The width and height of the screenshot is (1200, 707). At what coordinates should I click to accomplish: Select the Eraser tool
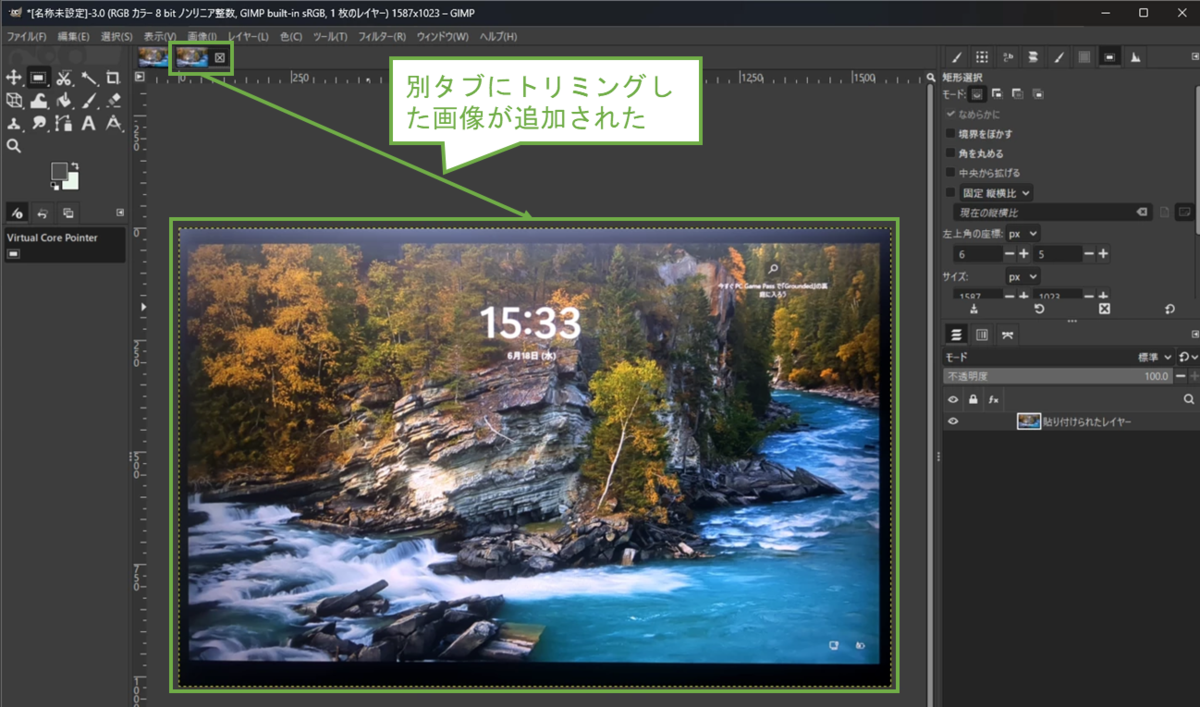tap(113, 100)
